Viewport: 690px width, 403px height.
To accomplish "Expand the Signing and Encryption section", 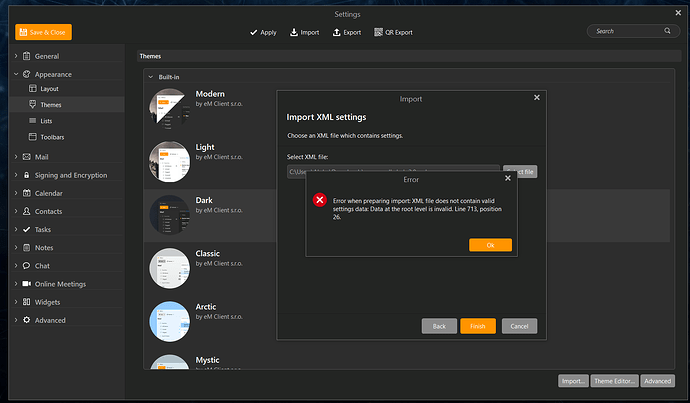I will [16, 175].
